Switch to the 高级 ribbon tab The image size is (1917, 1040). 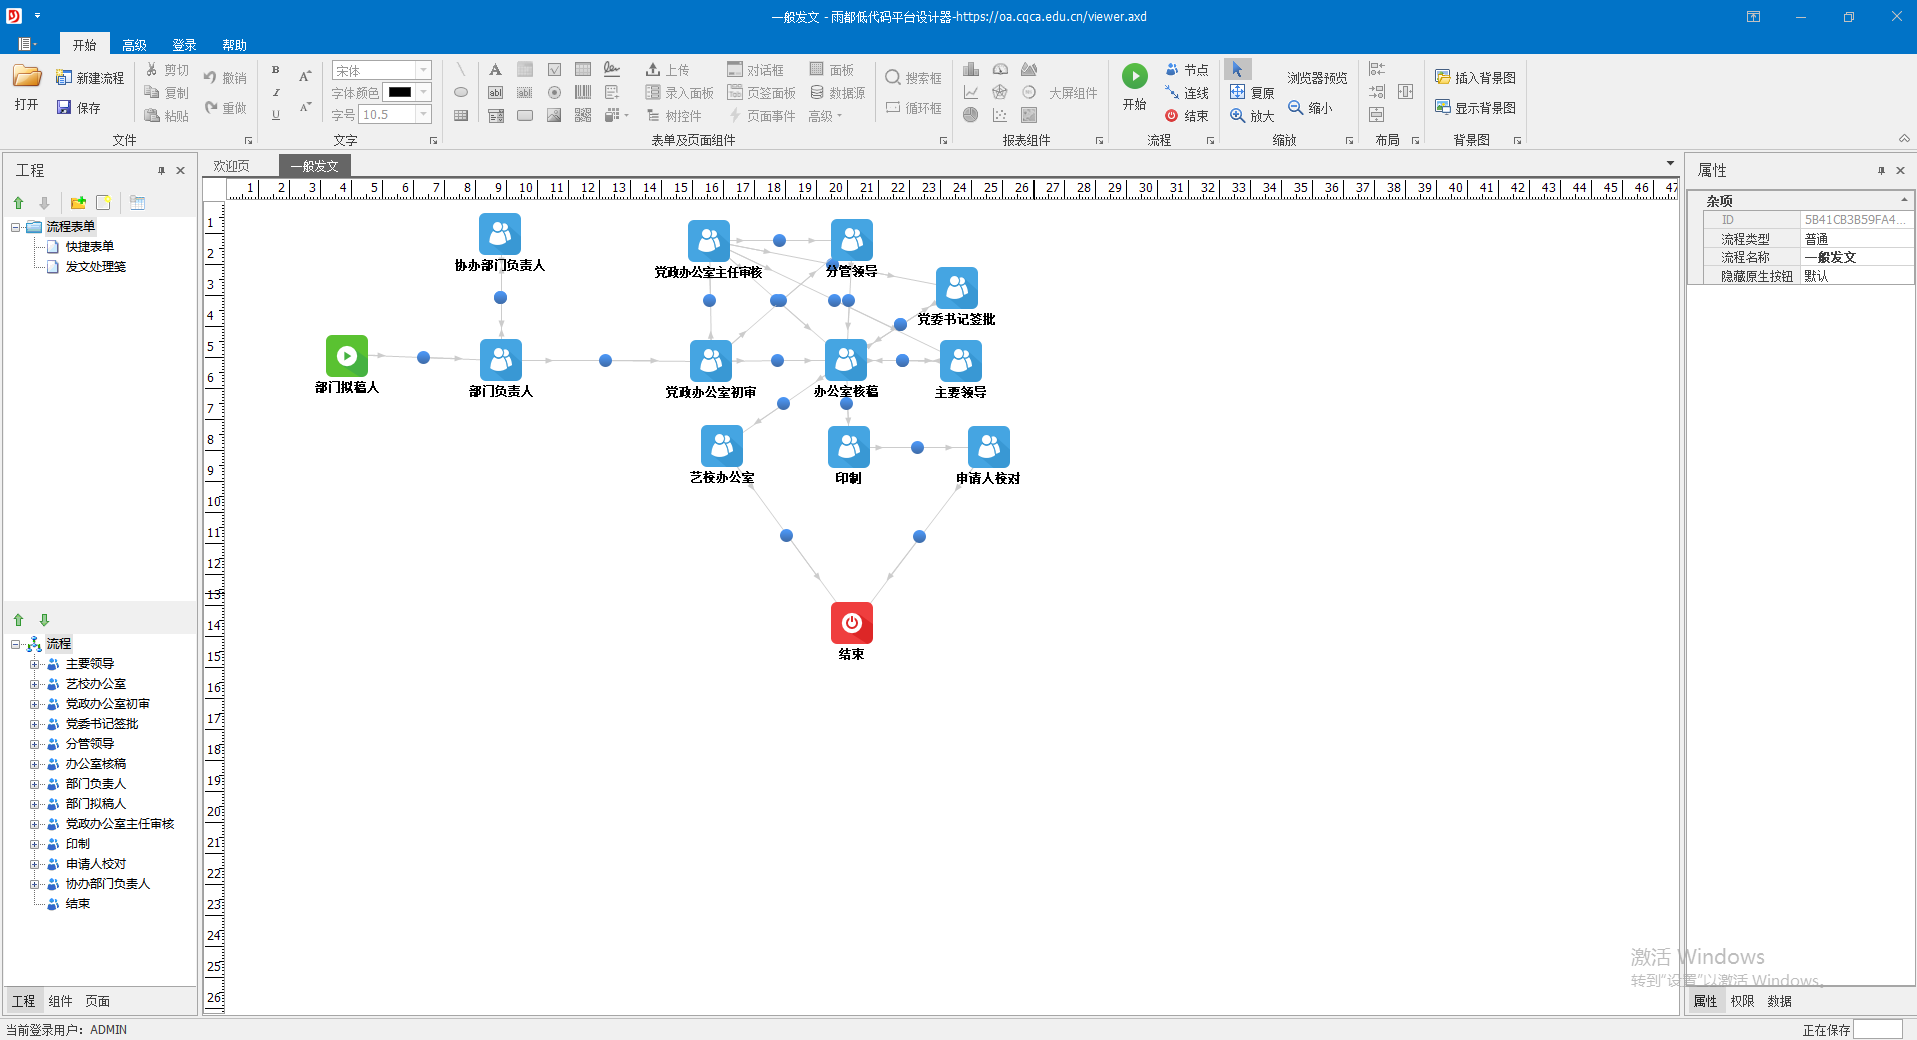(134, 45)
